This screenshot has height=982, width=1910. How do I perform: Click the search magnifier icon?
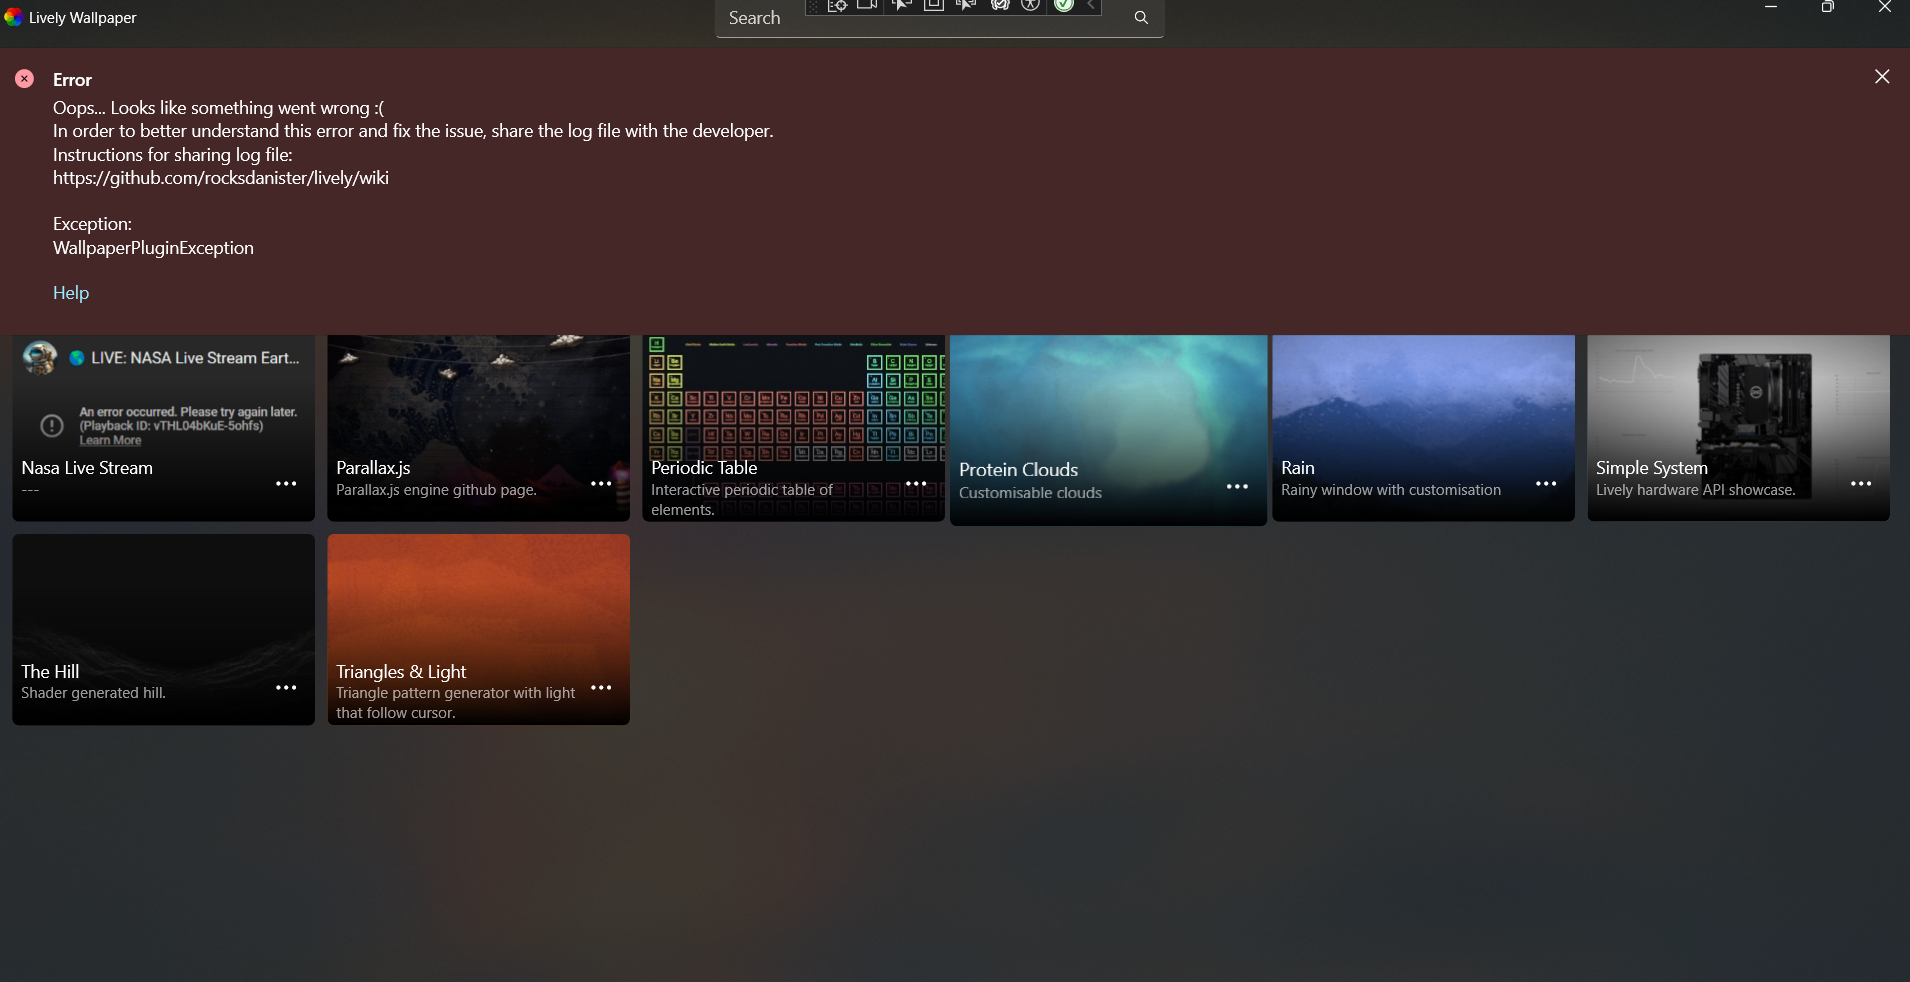click(1141, 17)
